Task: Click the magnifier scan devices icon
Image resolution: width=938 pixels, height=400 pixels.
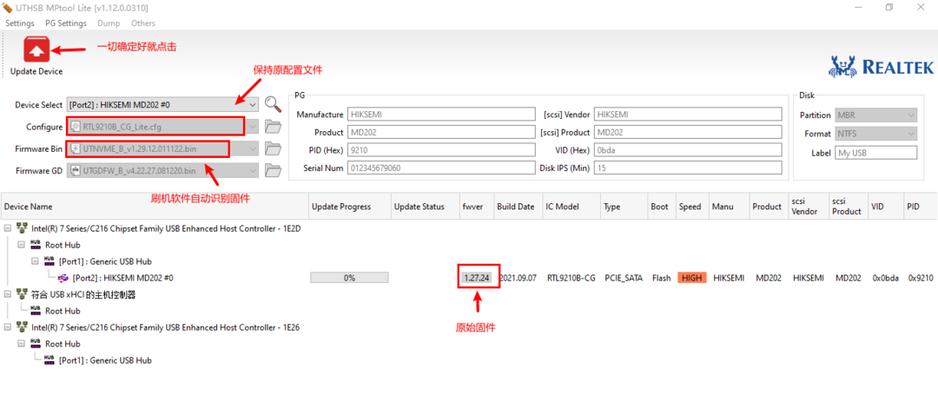Action: pyautogui.click(x=273, y=104)
